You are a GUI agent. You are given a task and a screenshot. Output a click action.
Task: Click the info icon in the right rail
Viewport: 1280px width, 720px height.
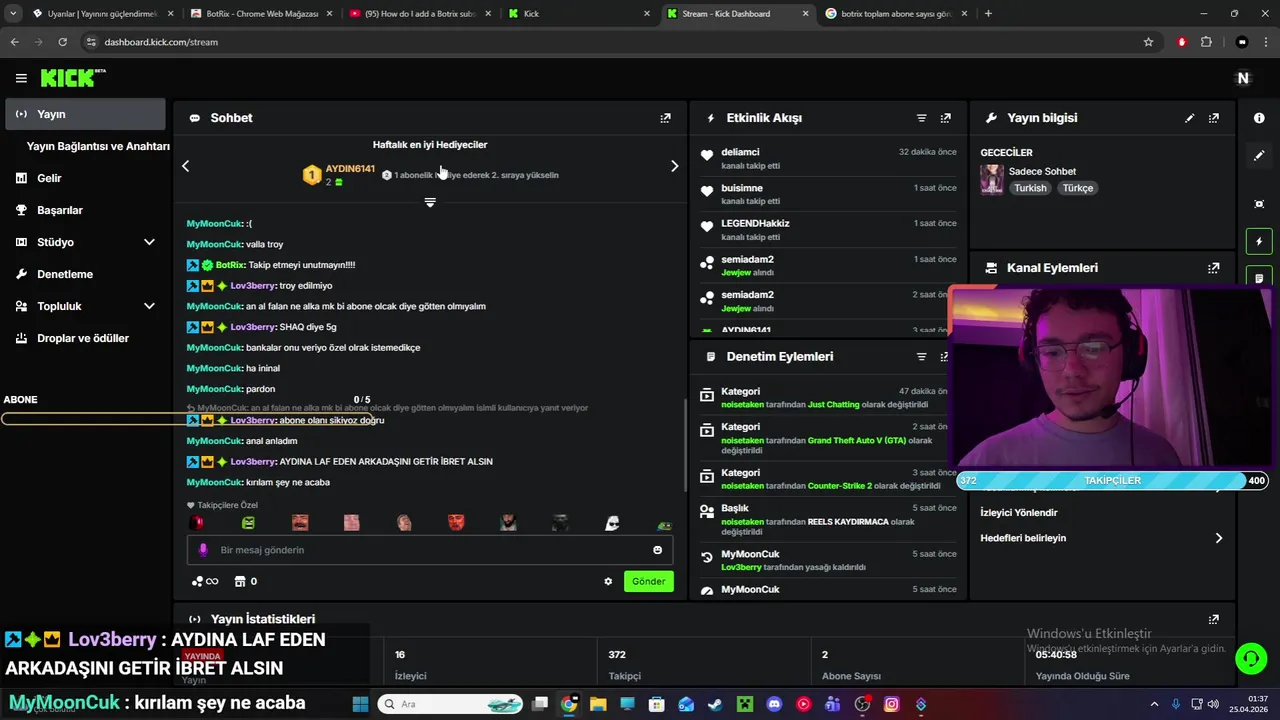pyautogui.click(x=1259, y=118)
